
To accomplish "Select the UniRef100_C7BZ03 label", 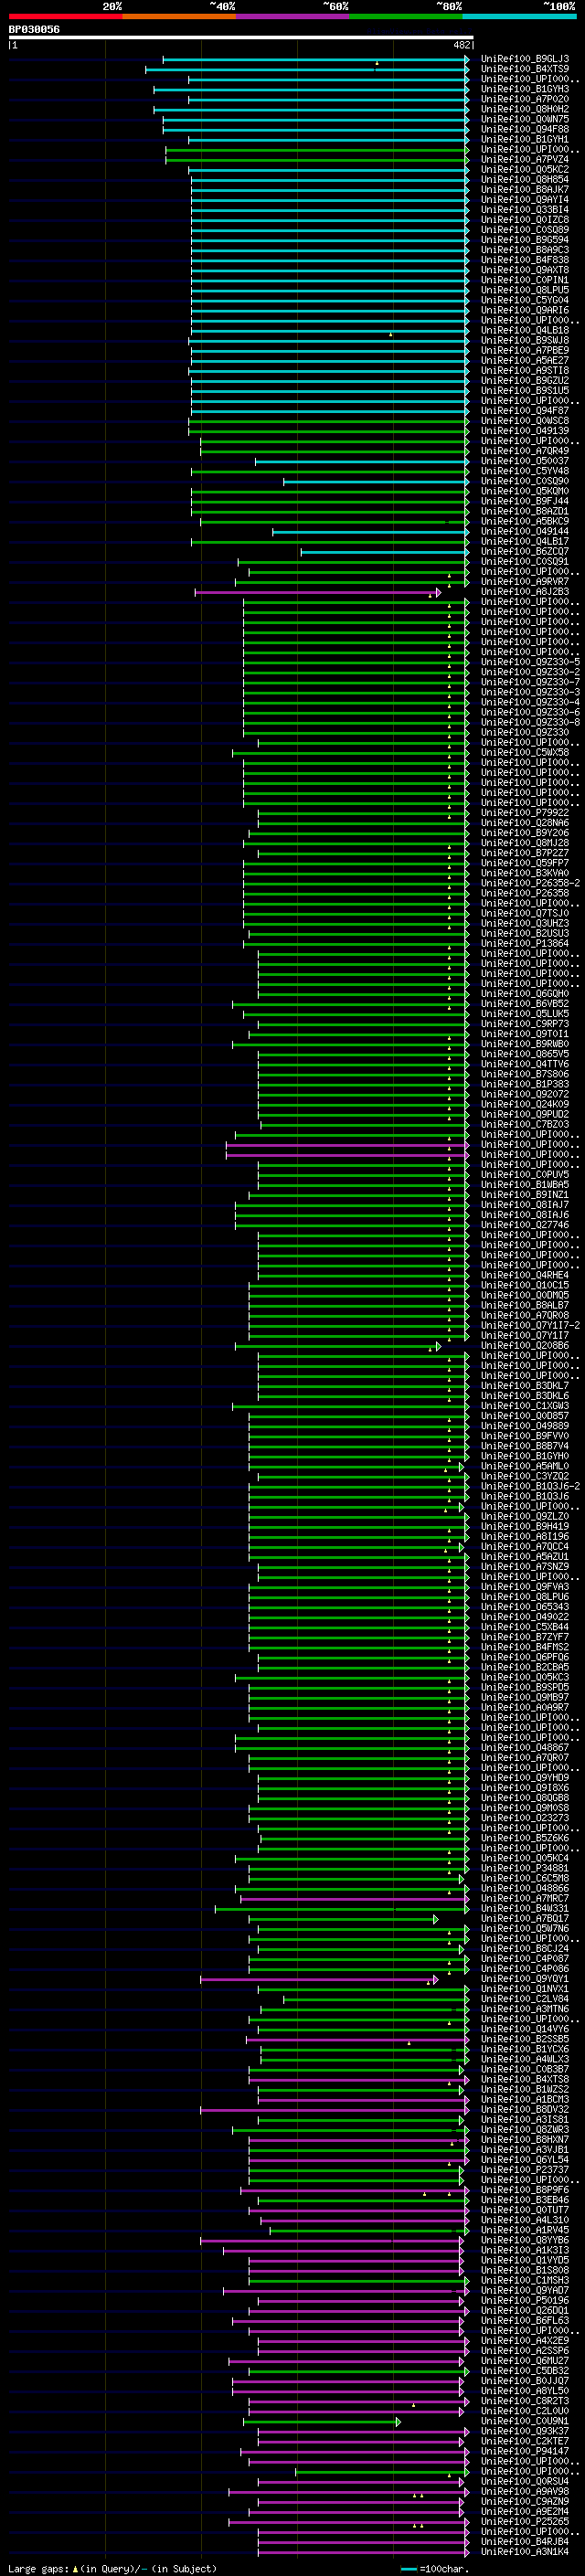I will click(524, 1125).
